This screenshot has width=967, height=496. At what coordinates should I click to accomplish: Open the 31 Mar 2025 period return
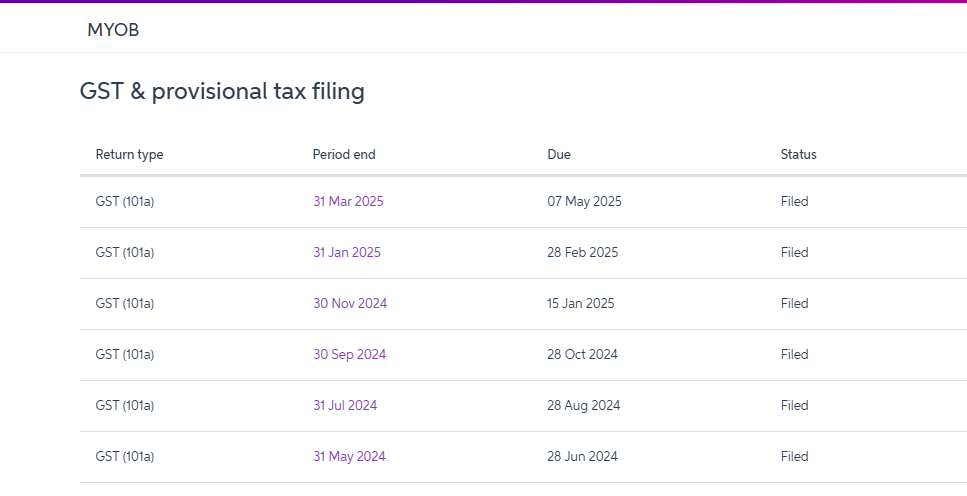[348, 201]
